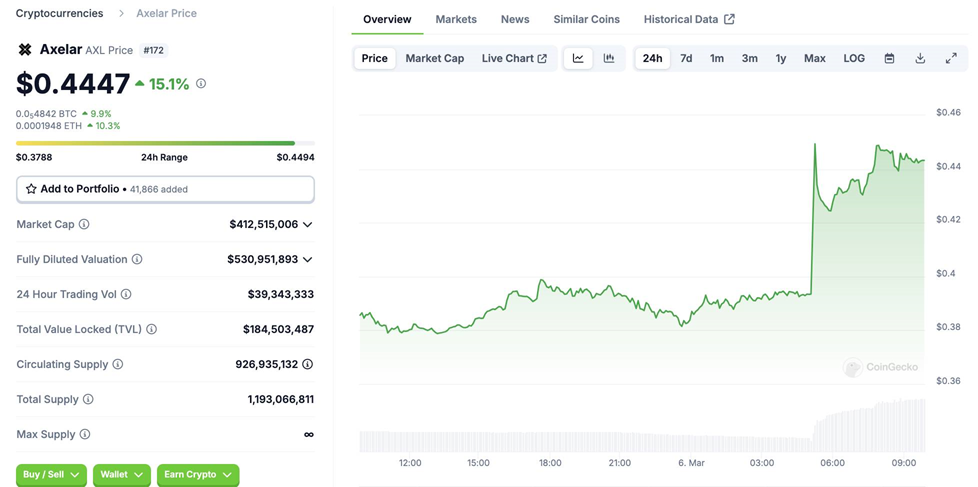Select the Max time range
978x487 pixels.
pyautogui.click(x=815, y=58)
